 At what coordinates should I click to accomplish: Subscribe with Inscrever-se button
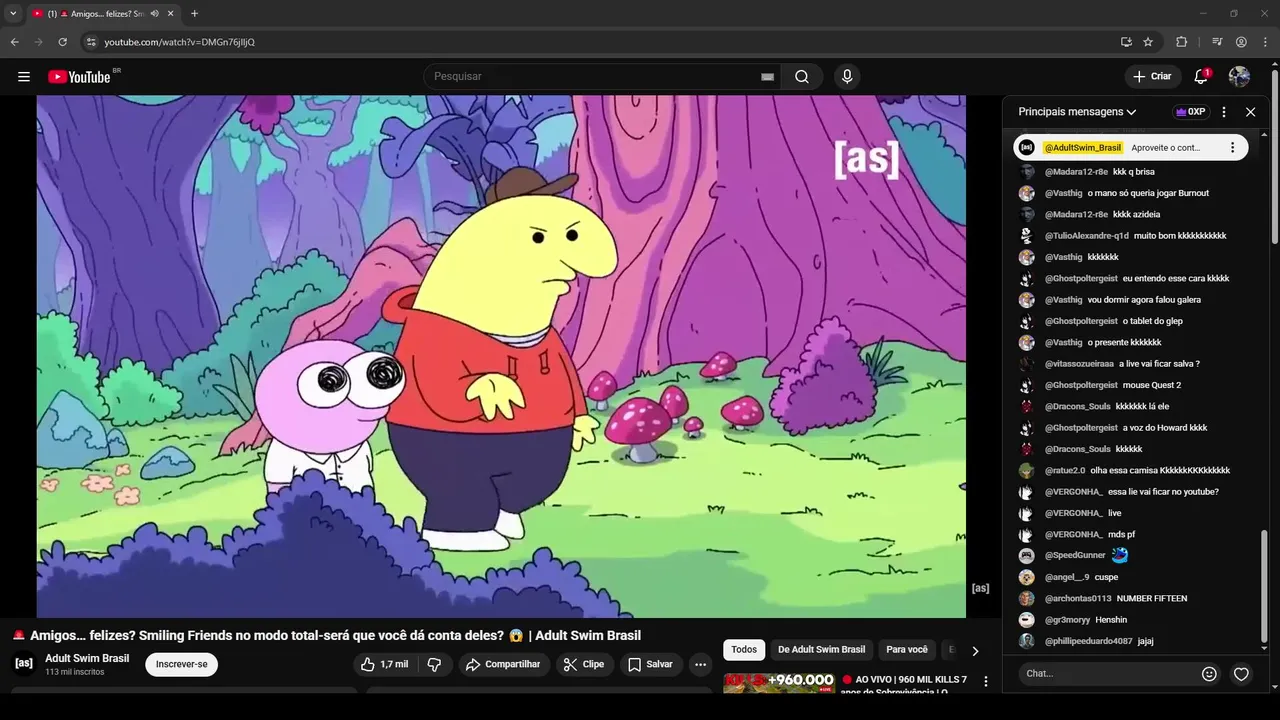181,664
